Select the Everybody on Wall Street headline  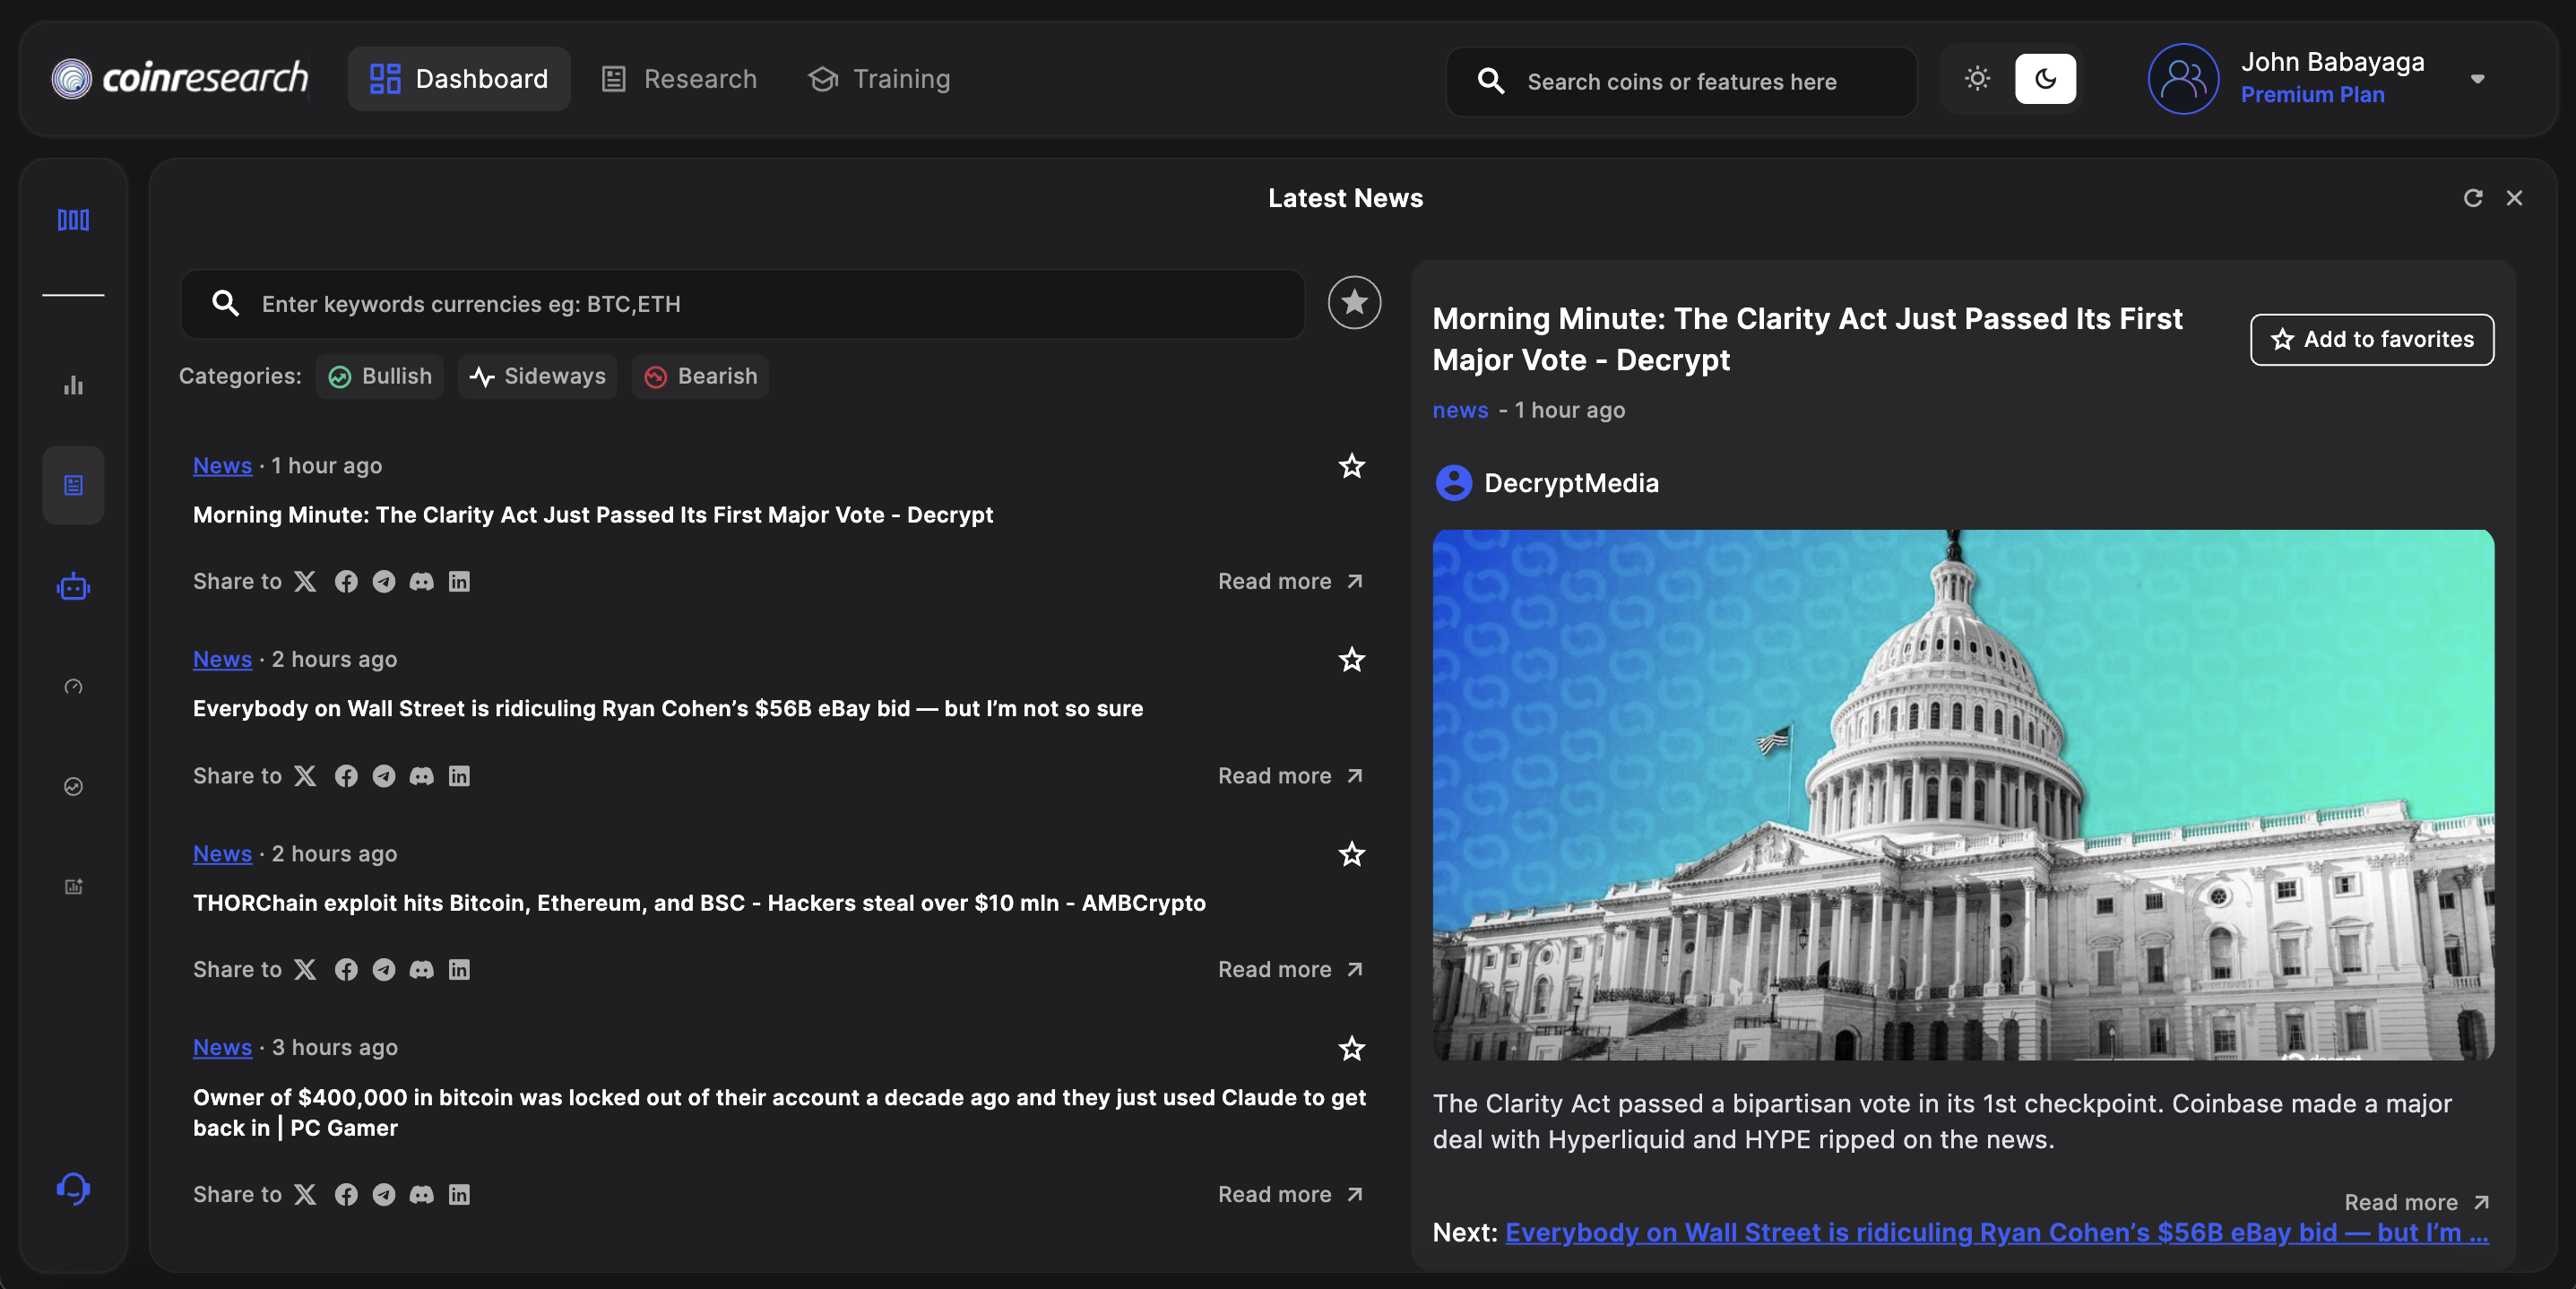[668, 708]
